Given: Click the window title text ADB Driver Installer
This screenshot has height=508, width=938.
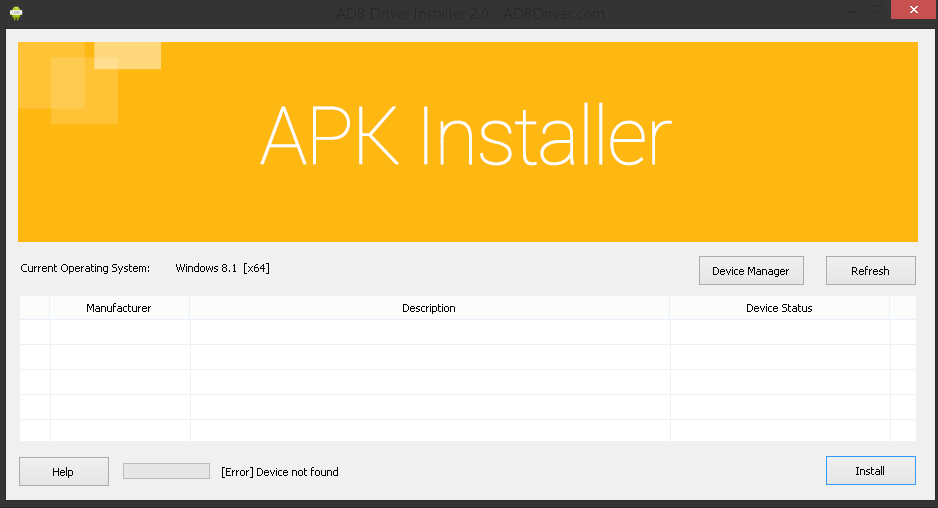Looking at the screenshot, I should tap(469, 14).
